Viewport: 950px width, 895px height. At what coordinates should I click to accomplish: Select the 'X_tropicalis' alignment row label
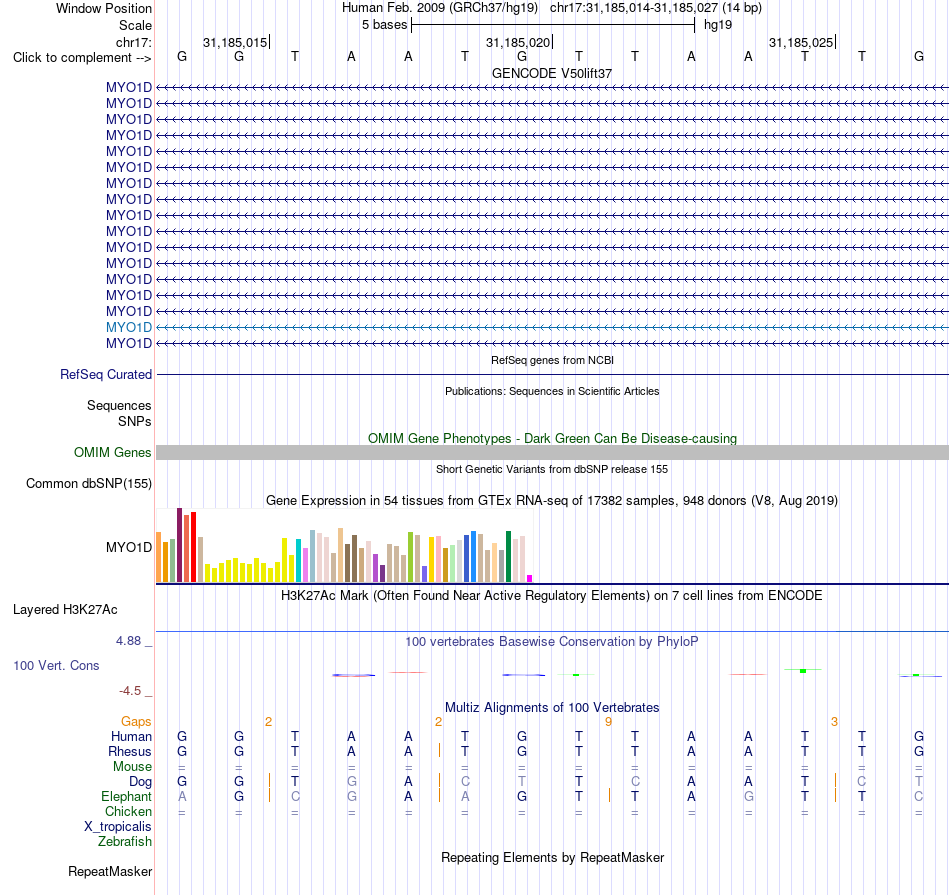click(118, 827)
